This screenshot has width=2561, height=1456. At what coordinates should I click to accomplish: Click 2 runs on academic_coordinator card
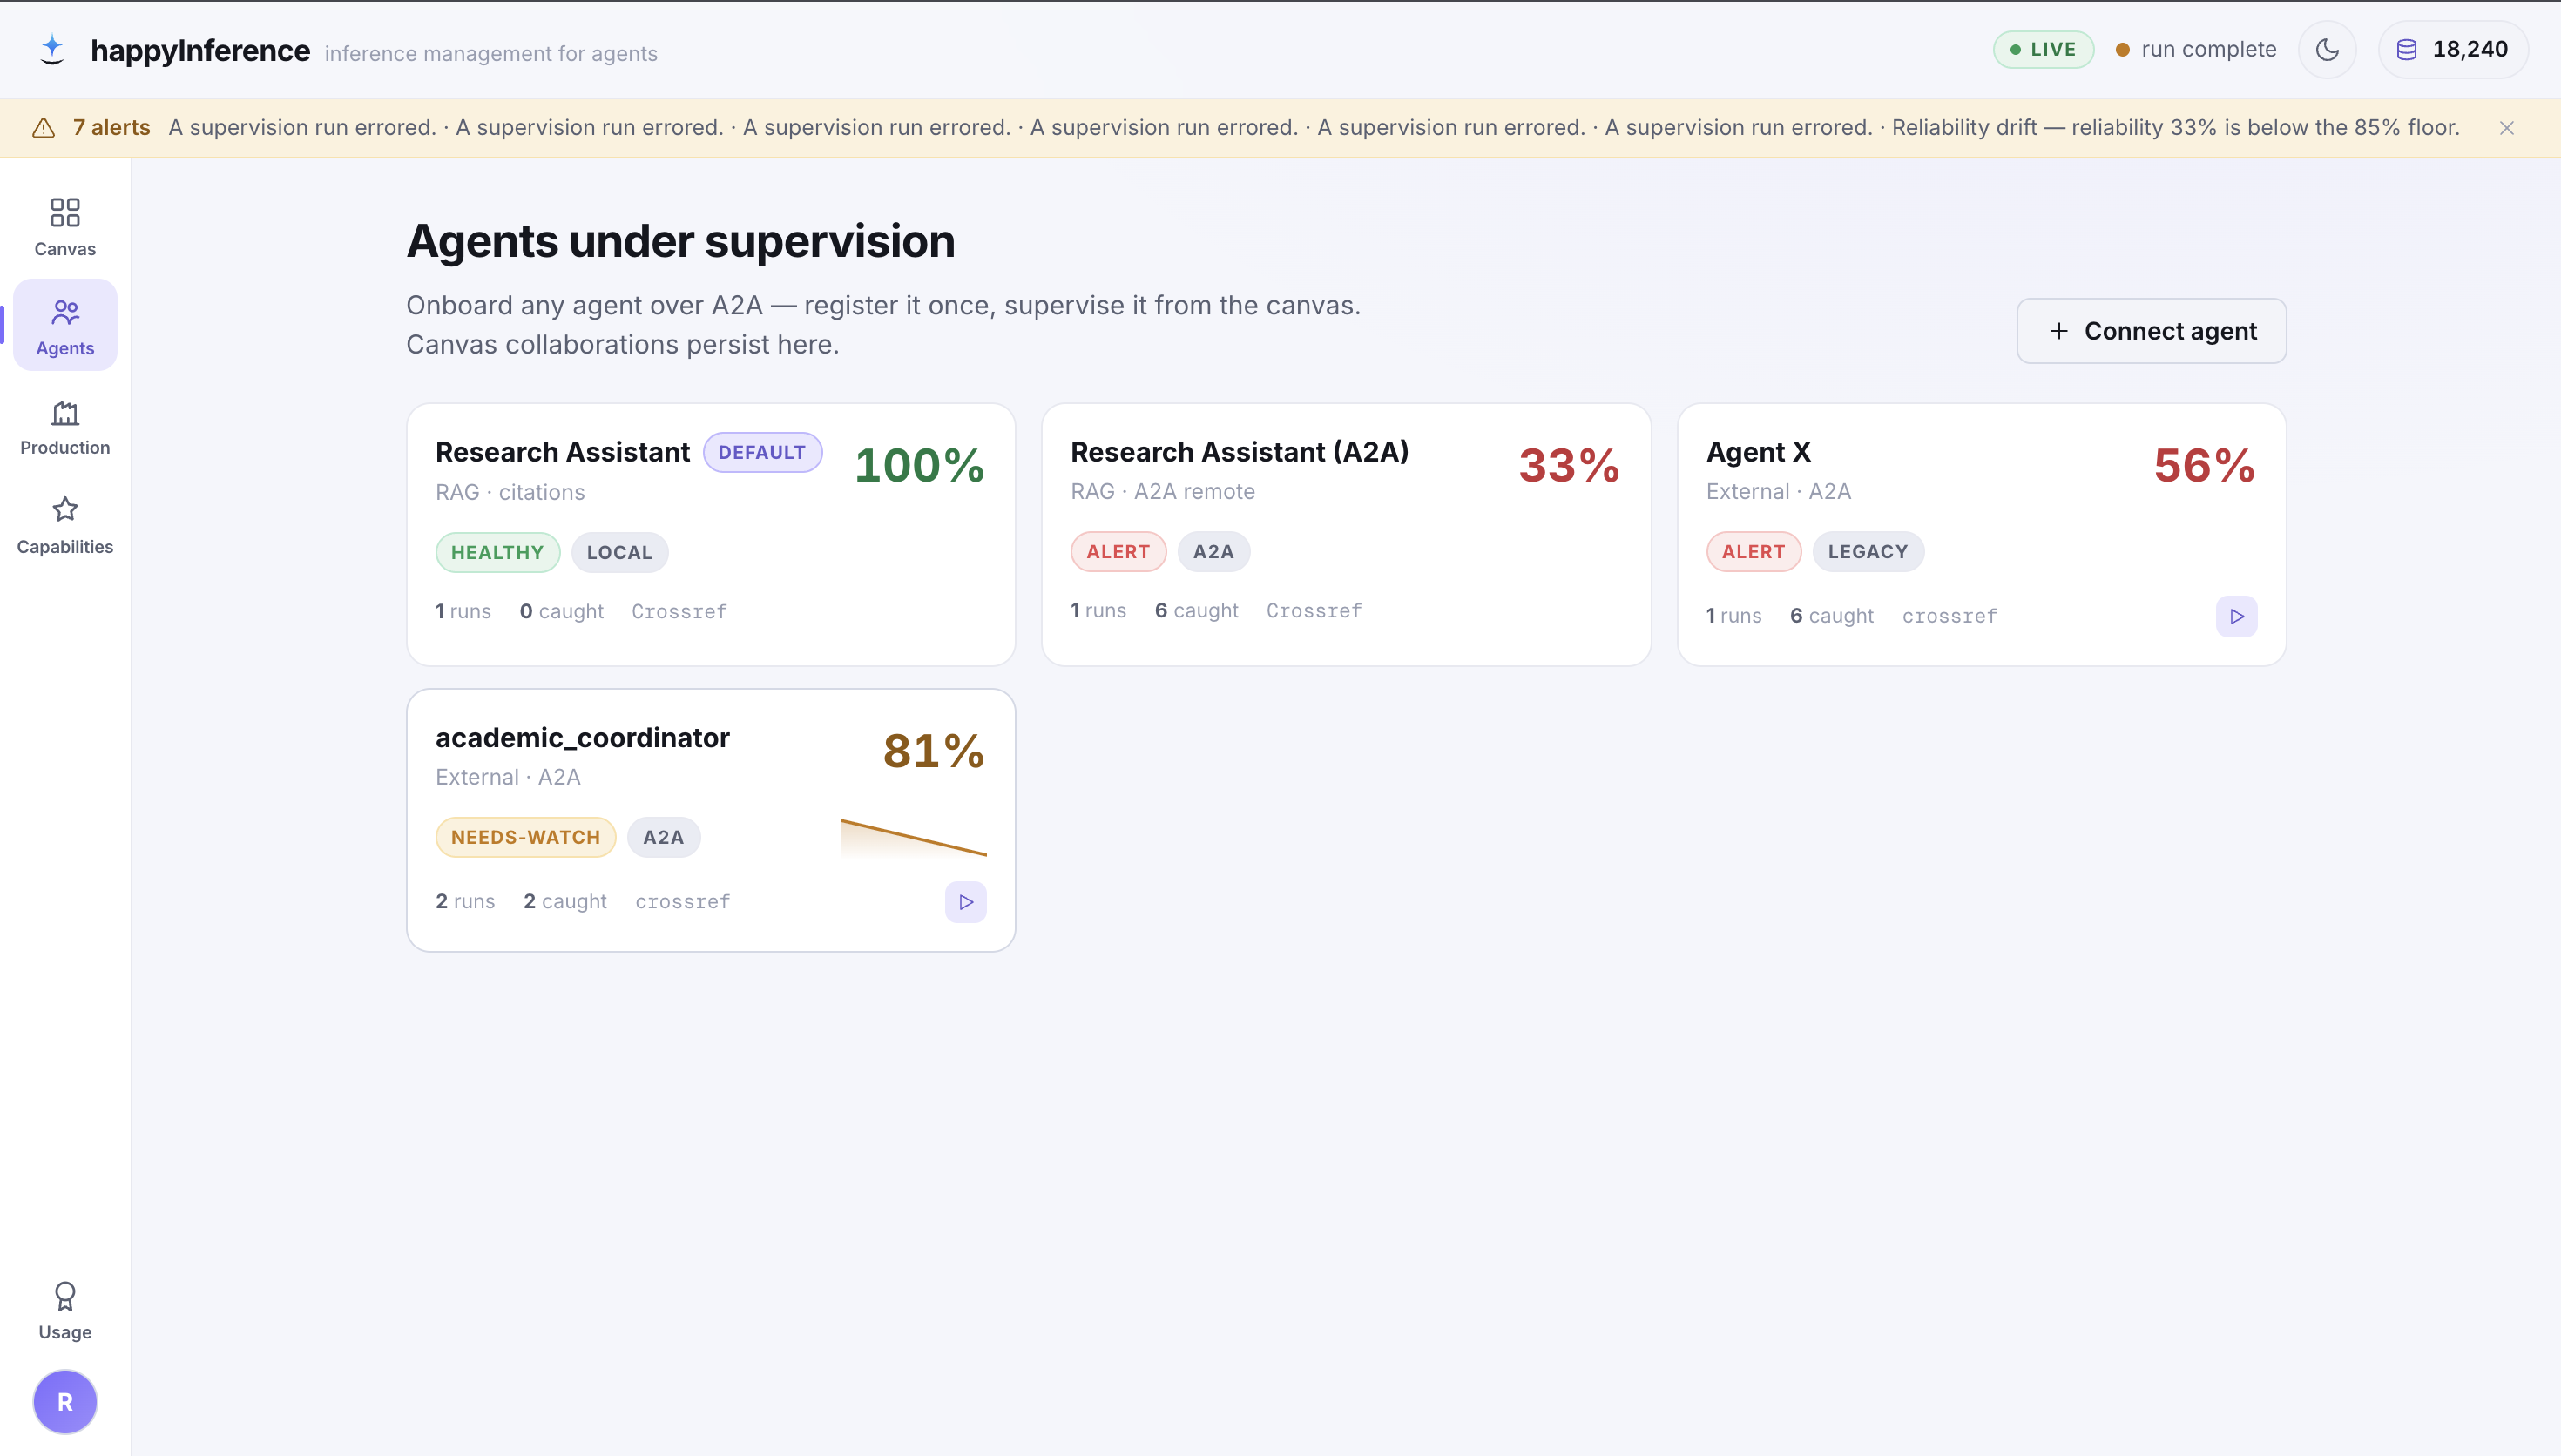click(465, 901)
